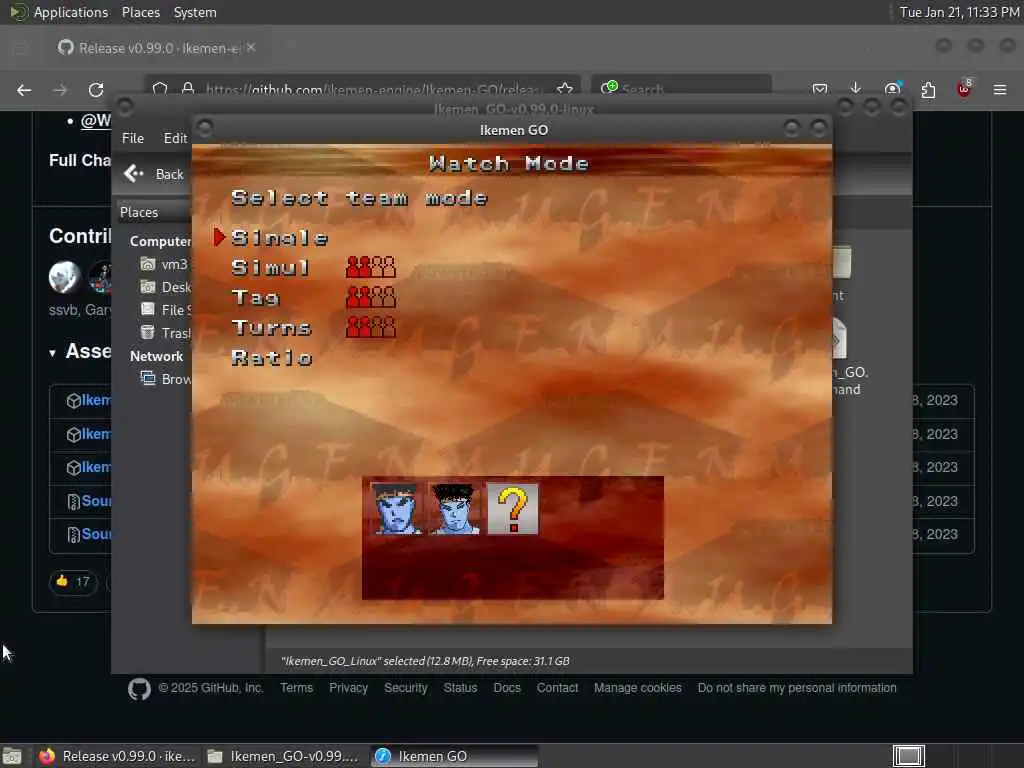The width and height of the screenshot is (1024, 768).
Task: Switch to Ikemen GO taskbar item
Action: (x=454, y=756)
